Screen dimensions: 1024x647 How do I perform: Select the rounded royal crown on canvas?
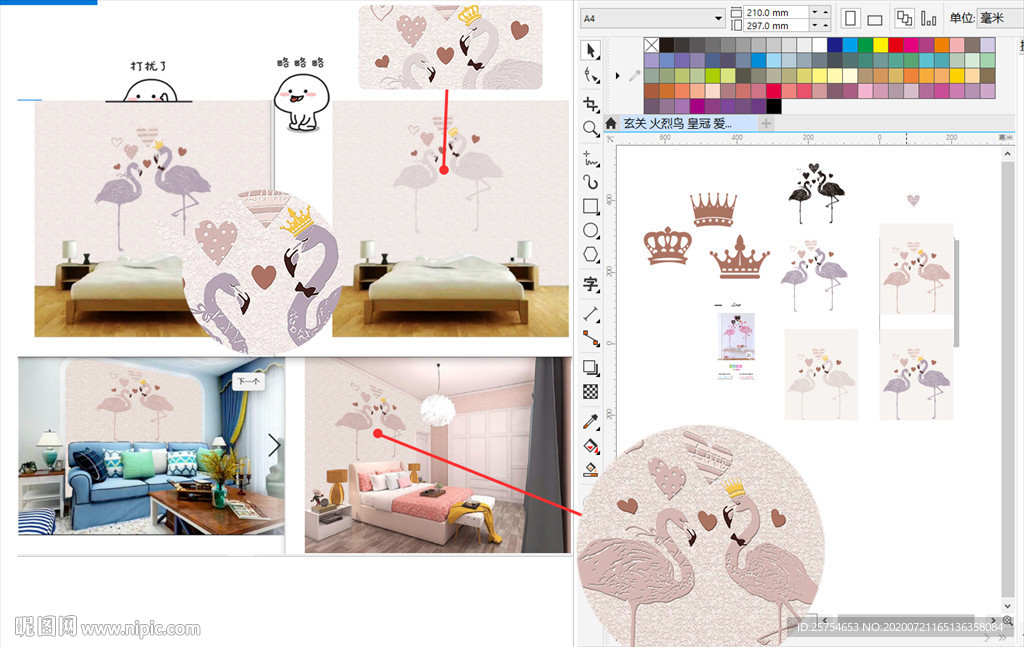[x=667, y=245]
